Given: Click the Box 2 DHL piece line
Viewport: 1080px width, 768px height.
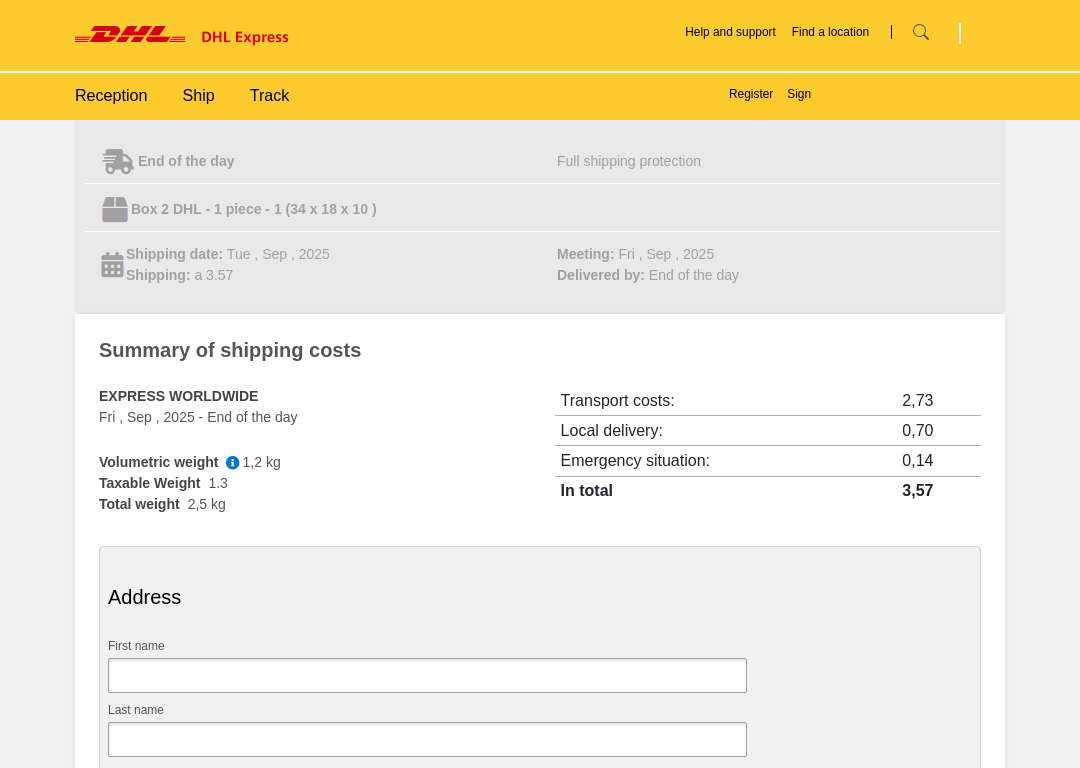Looking at the screenshot, I should 253,209.
